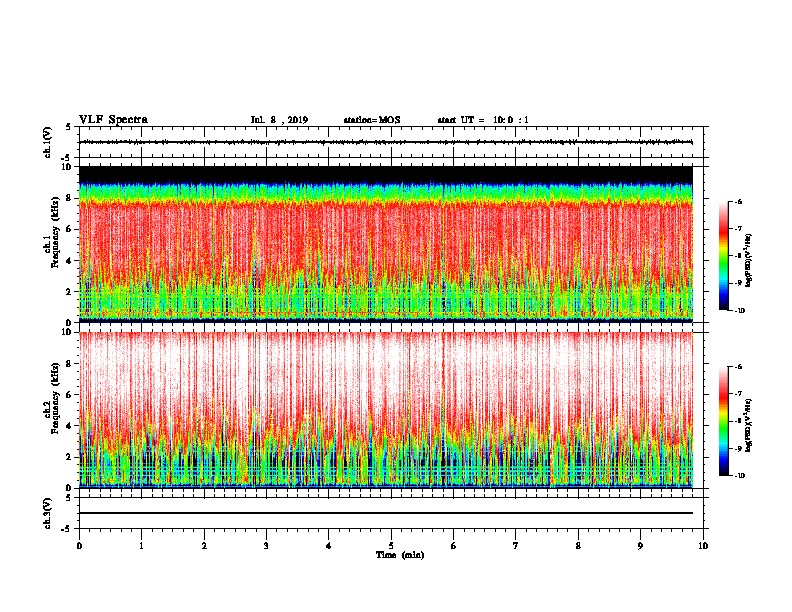792x612 pixels.
Task: Click the "station=MOS" header label
Action: click(x=372, y=120)
